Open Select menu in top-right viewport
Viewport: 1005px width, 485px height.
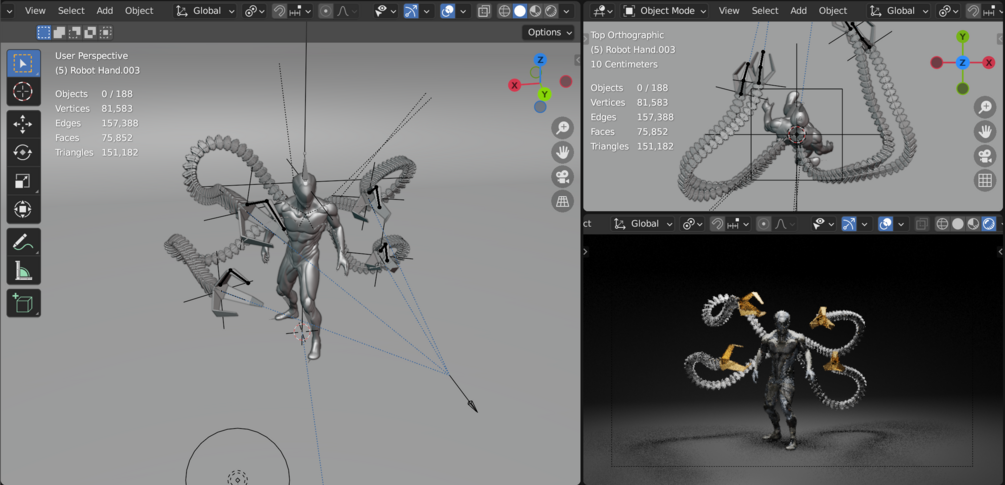pos(765,11)
